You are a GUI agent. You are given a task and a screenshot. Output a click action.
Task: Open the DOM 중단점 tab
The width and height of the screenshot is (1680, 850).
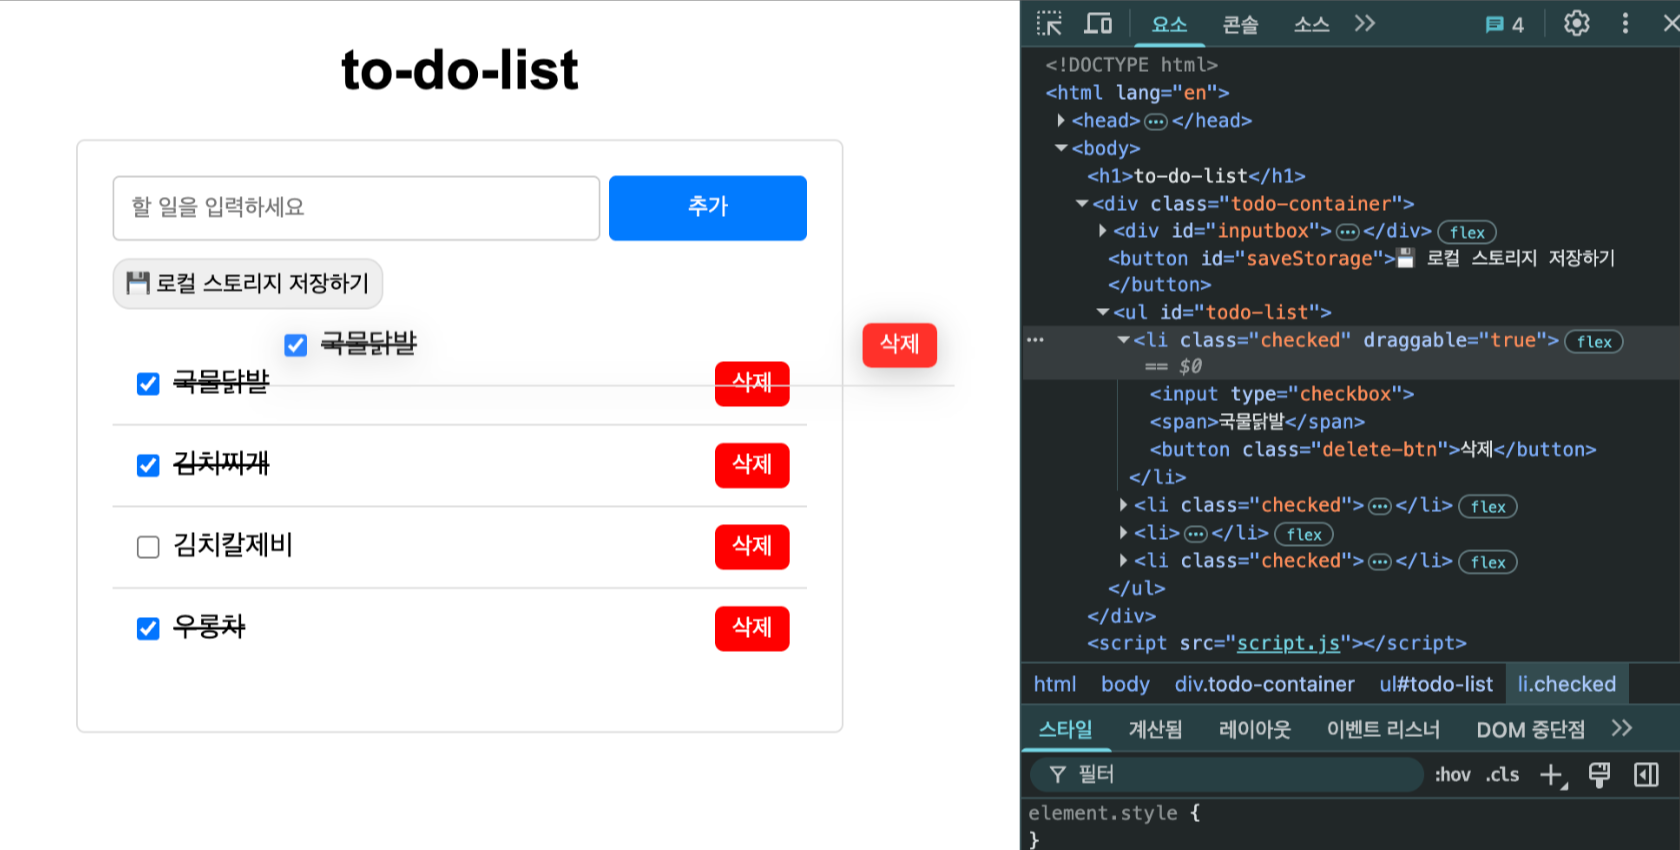tap(1530, 729)
